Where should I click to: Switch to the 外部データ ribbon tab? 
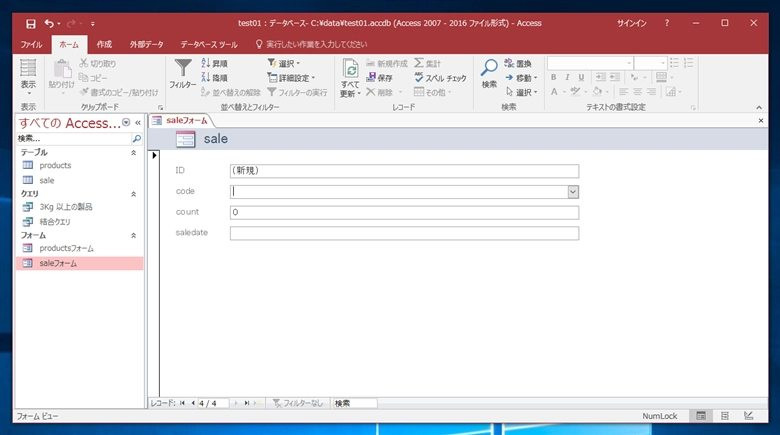click(146, 44)
